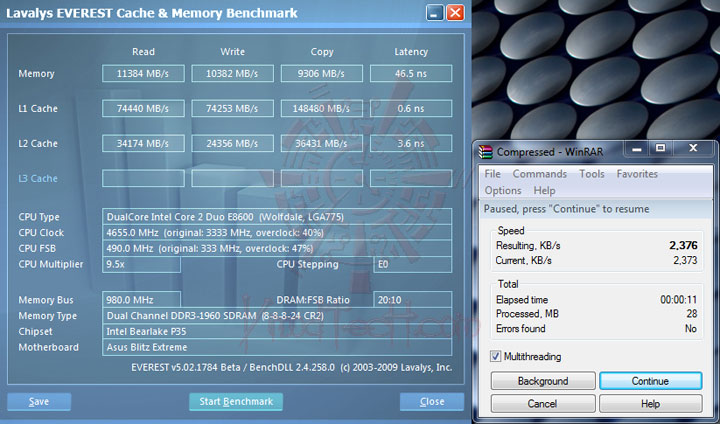Viewport: 720px width, 424px height.
Task: Click WinRAR Resulting KB/s value 2,376
Action: coord(683,245)
